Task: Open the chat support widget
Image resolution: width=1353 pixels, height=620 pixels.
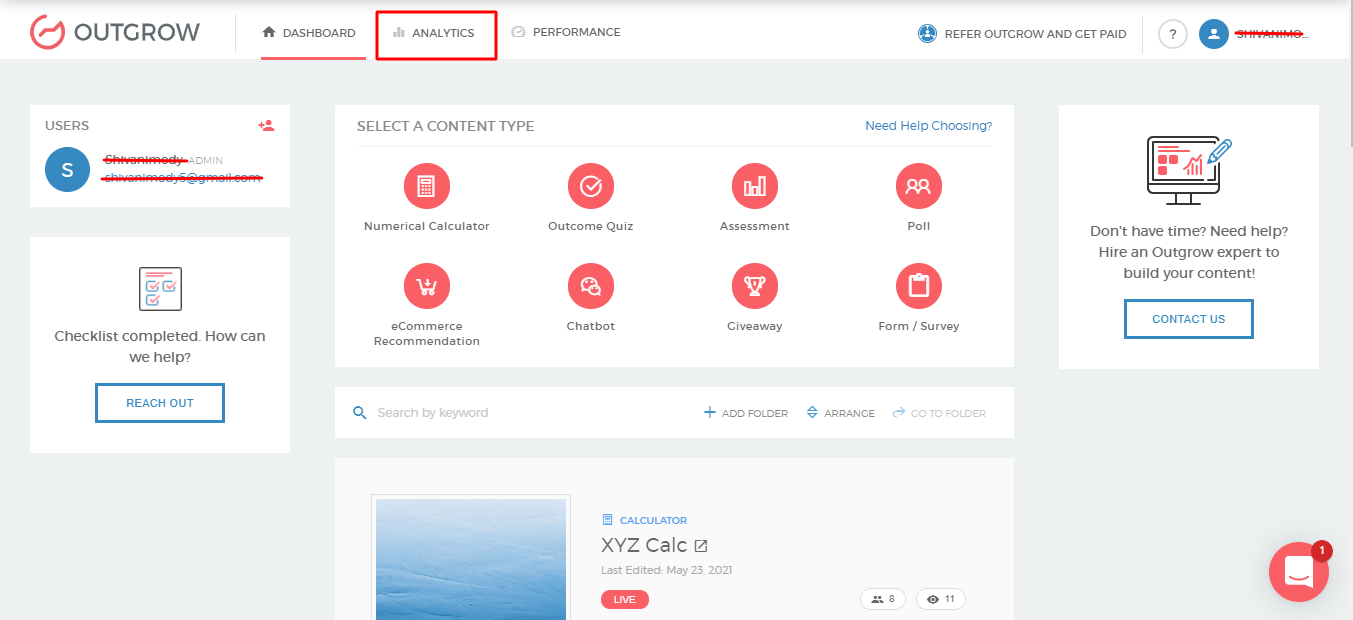Action: [1299, 572]
